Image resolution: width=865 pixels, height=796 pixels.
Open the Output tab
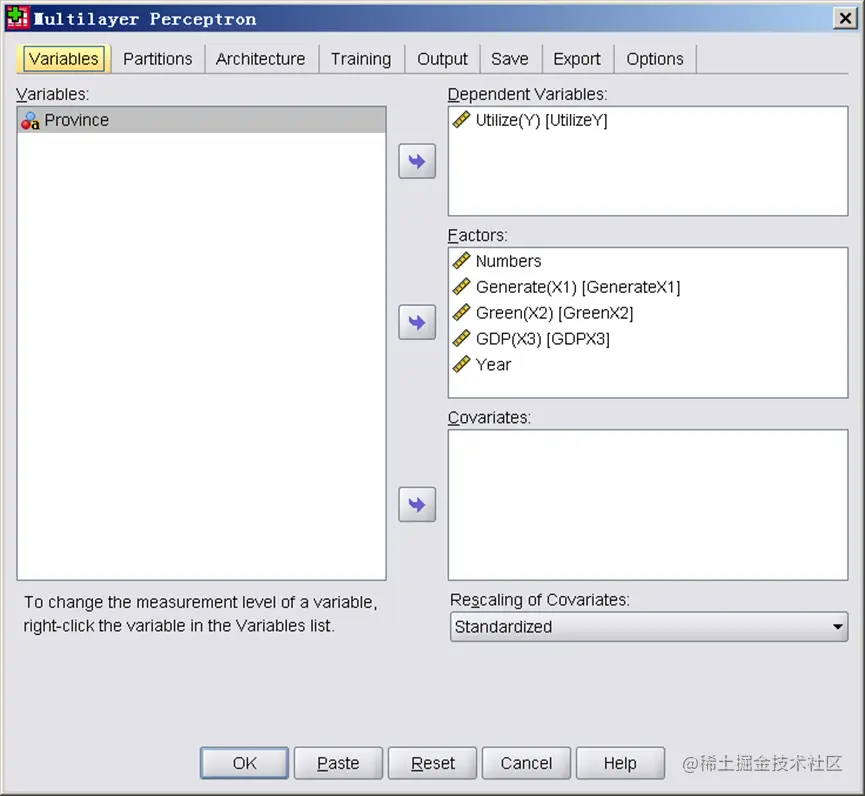(442, 58)
